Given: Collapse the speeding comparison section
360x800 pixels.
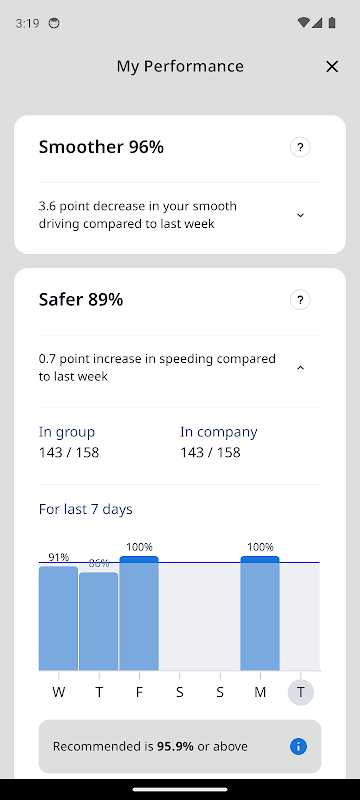Looking at the screenshot, I should click(300, 367).
